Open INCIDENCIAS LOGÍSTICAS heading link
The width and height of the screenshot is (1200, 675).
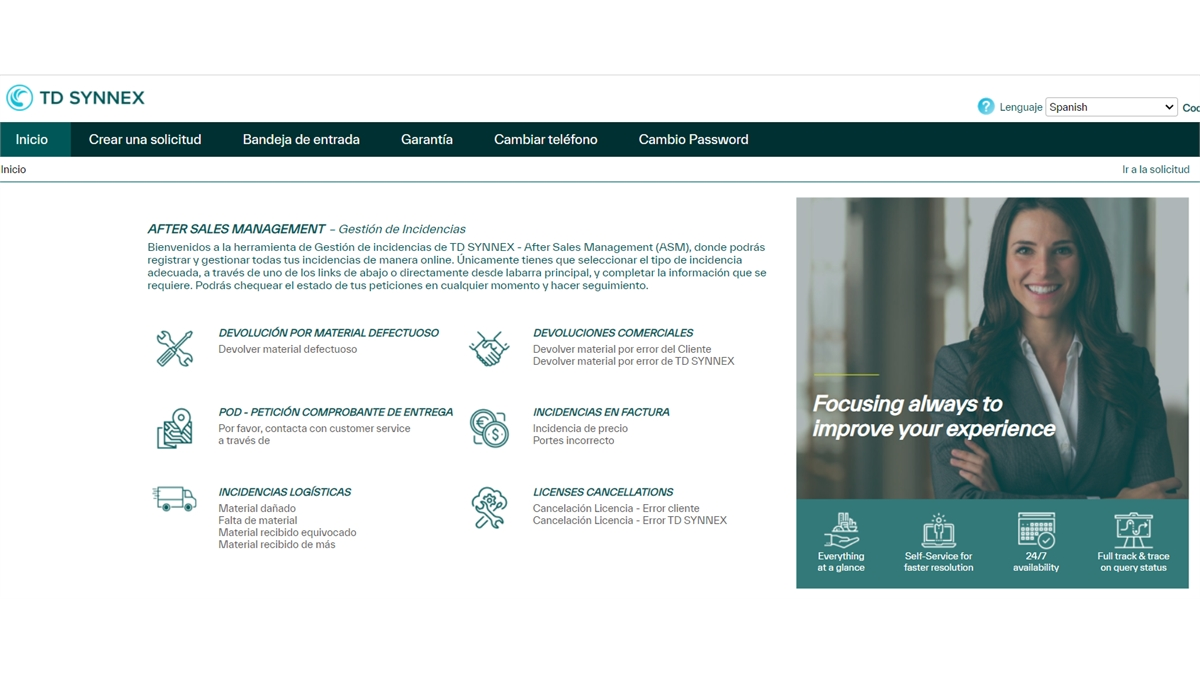tap(285, 492)
